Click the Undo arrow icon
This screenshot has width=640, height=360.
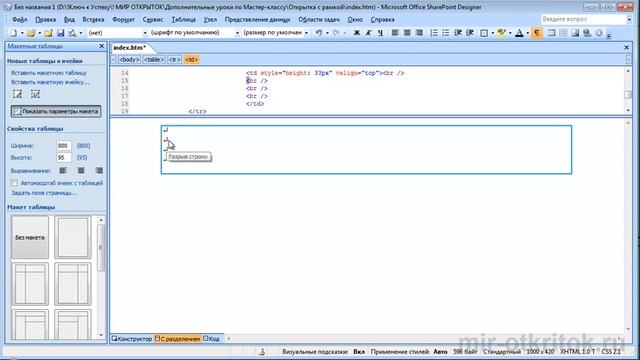[319, 33]
